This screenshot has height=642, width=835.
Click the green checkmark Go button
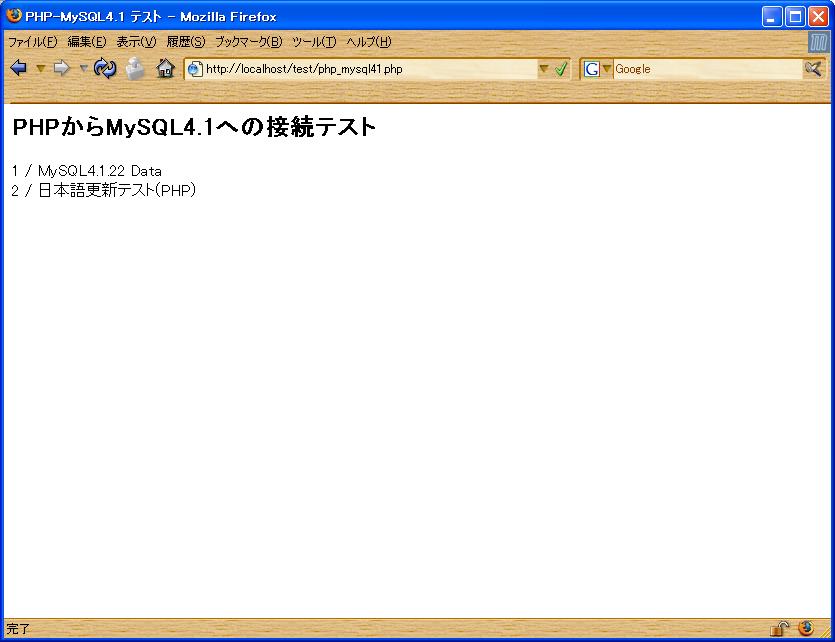[561, 69]
